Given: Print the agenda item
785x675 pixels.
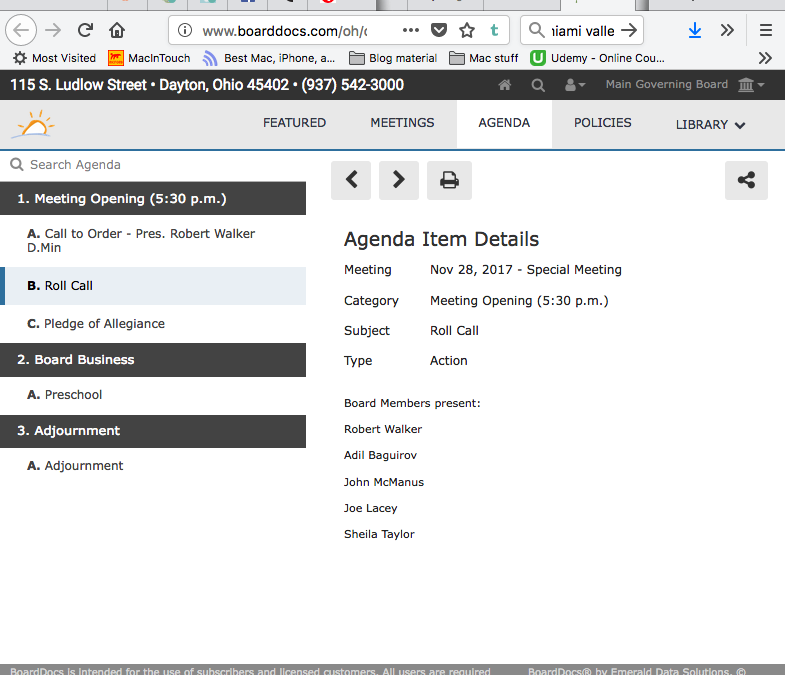Looking at the screenshot, I should click(449, 180).
